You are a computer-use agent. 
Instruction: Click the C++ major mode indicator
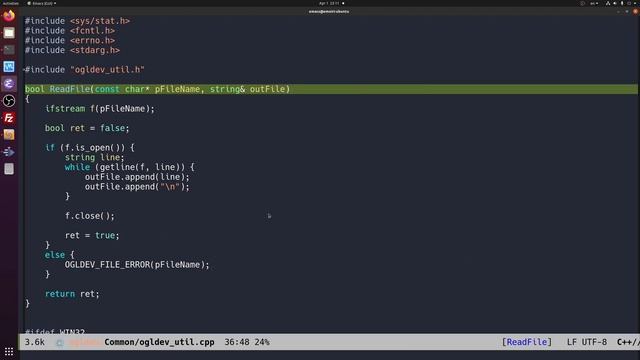(628, 342)
